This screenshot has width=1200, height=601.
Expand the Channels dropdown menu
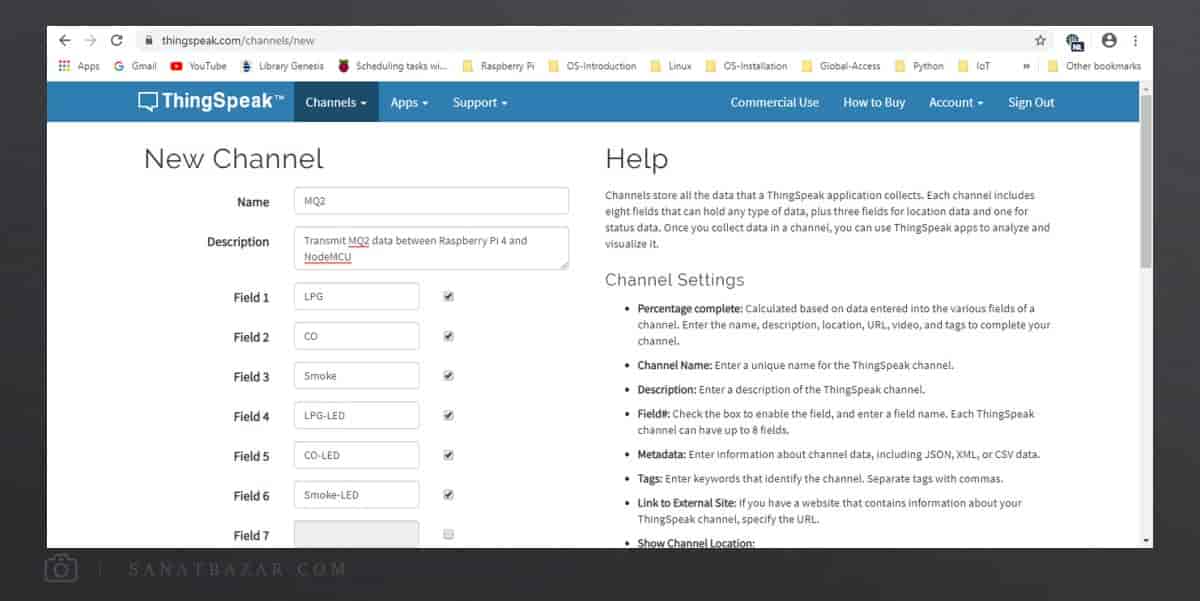point(336,102)
